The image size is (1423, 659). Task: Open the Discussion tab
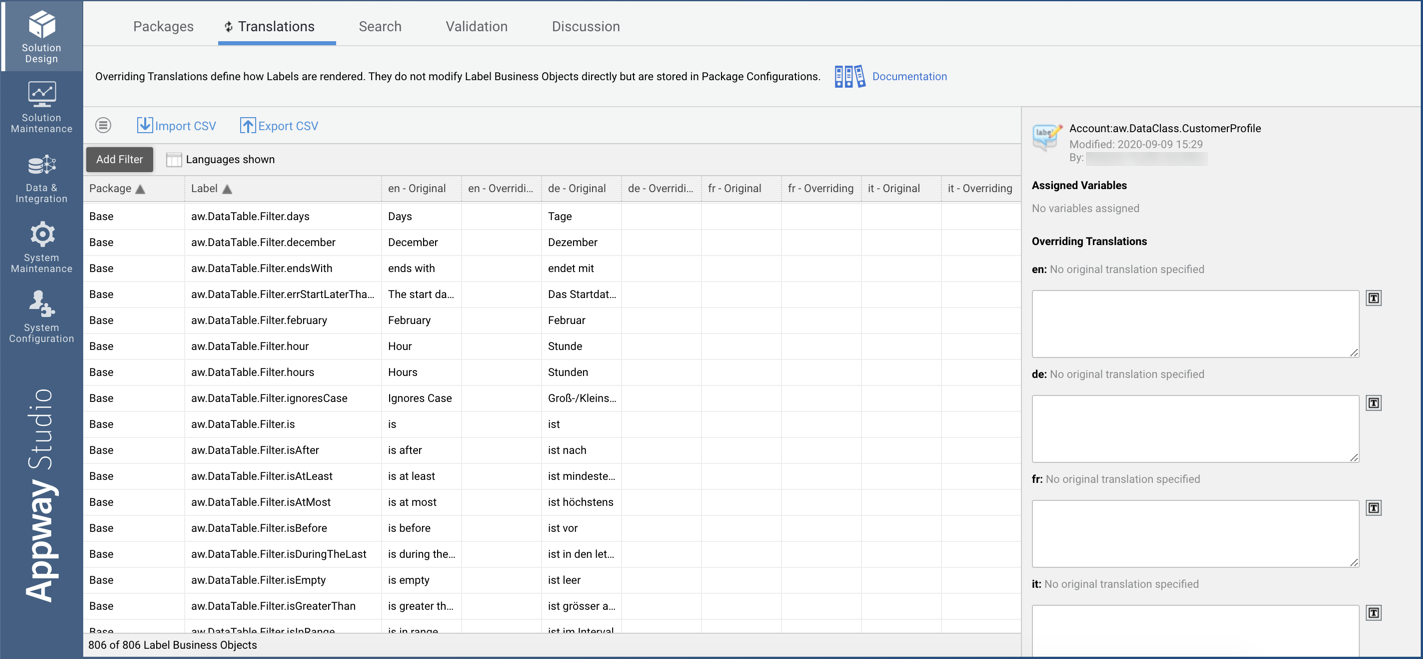(586, 27)
